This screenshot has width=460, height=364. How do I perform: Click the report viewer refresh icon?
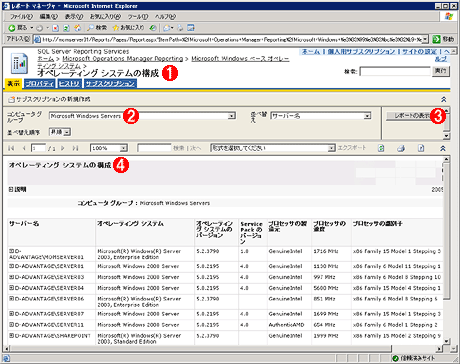[x=381, y=148]
